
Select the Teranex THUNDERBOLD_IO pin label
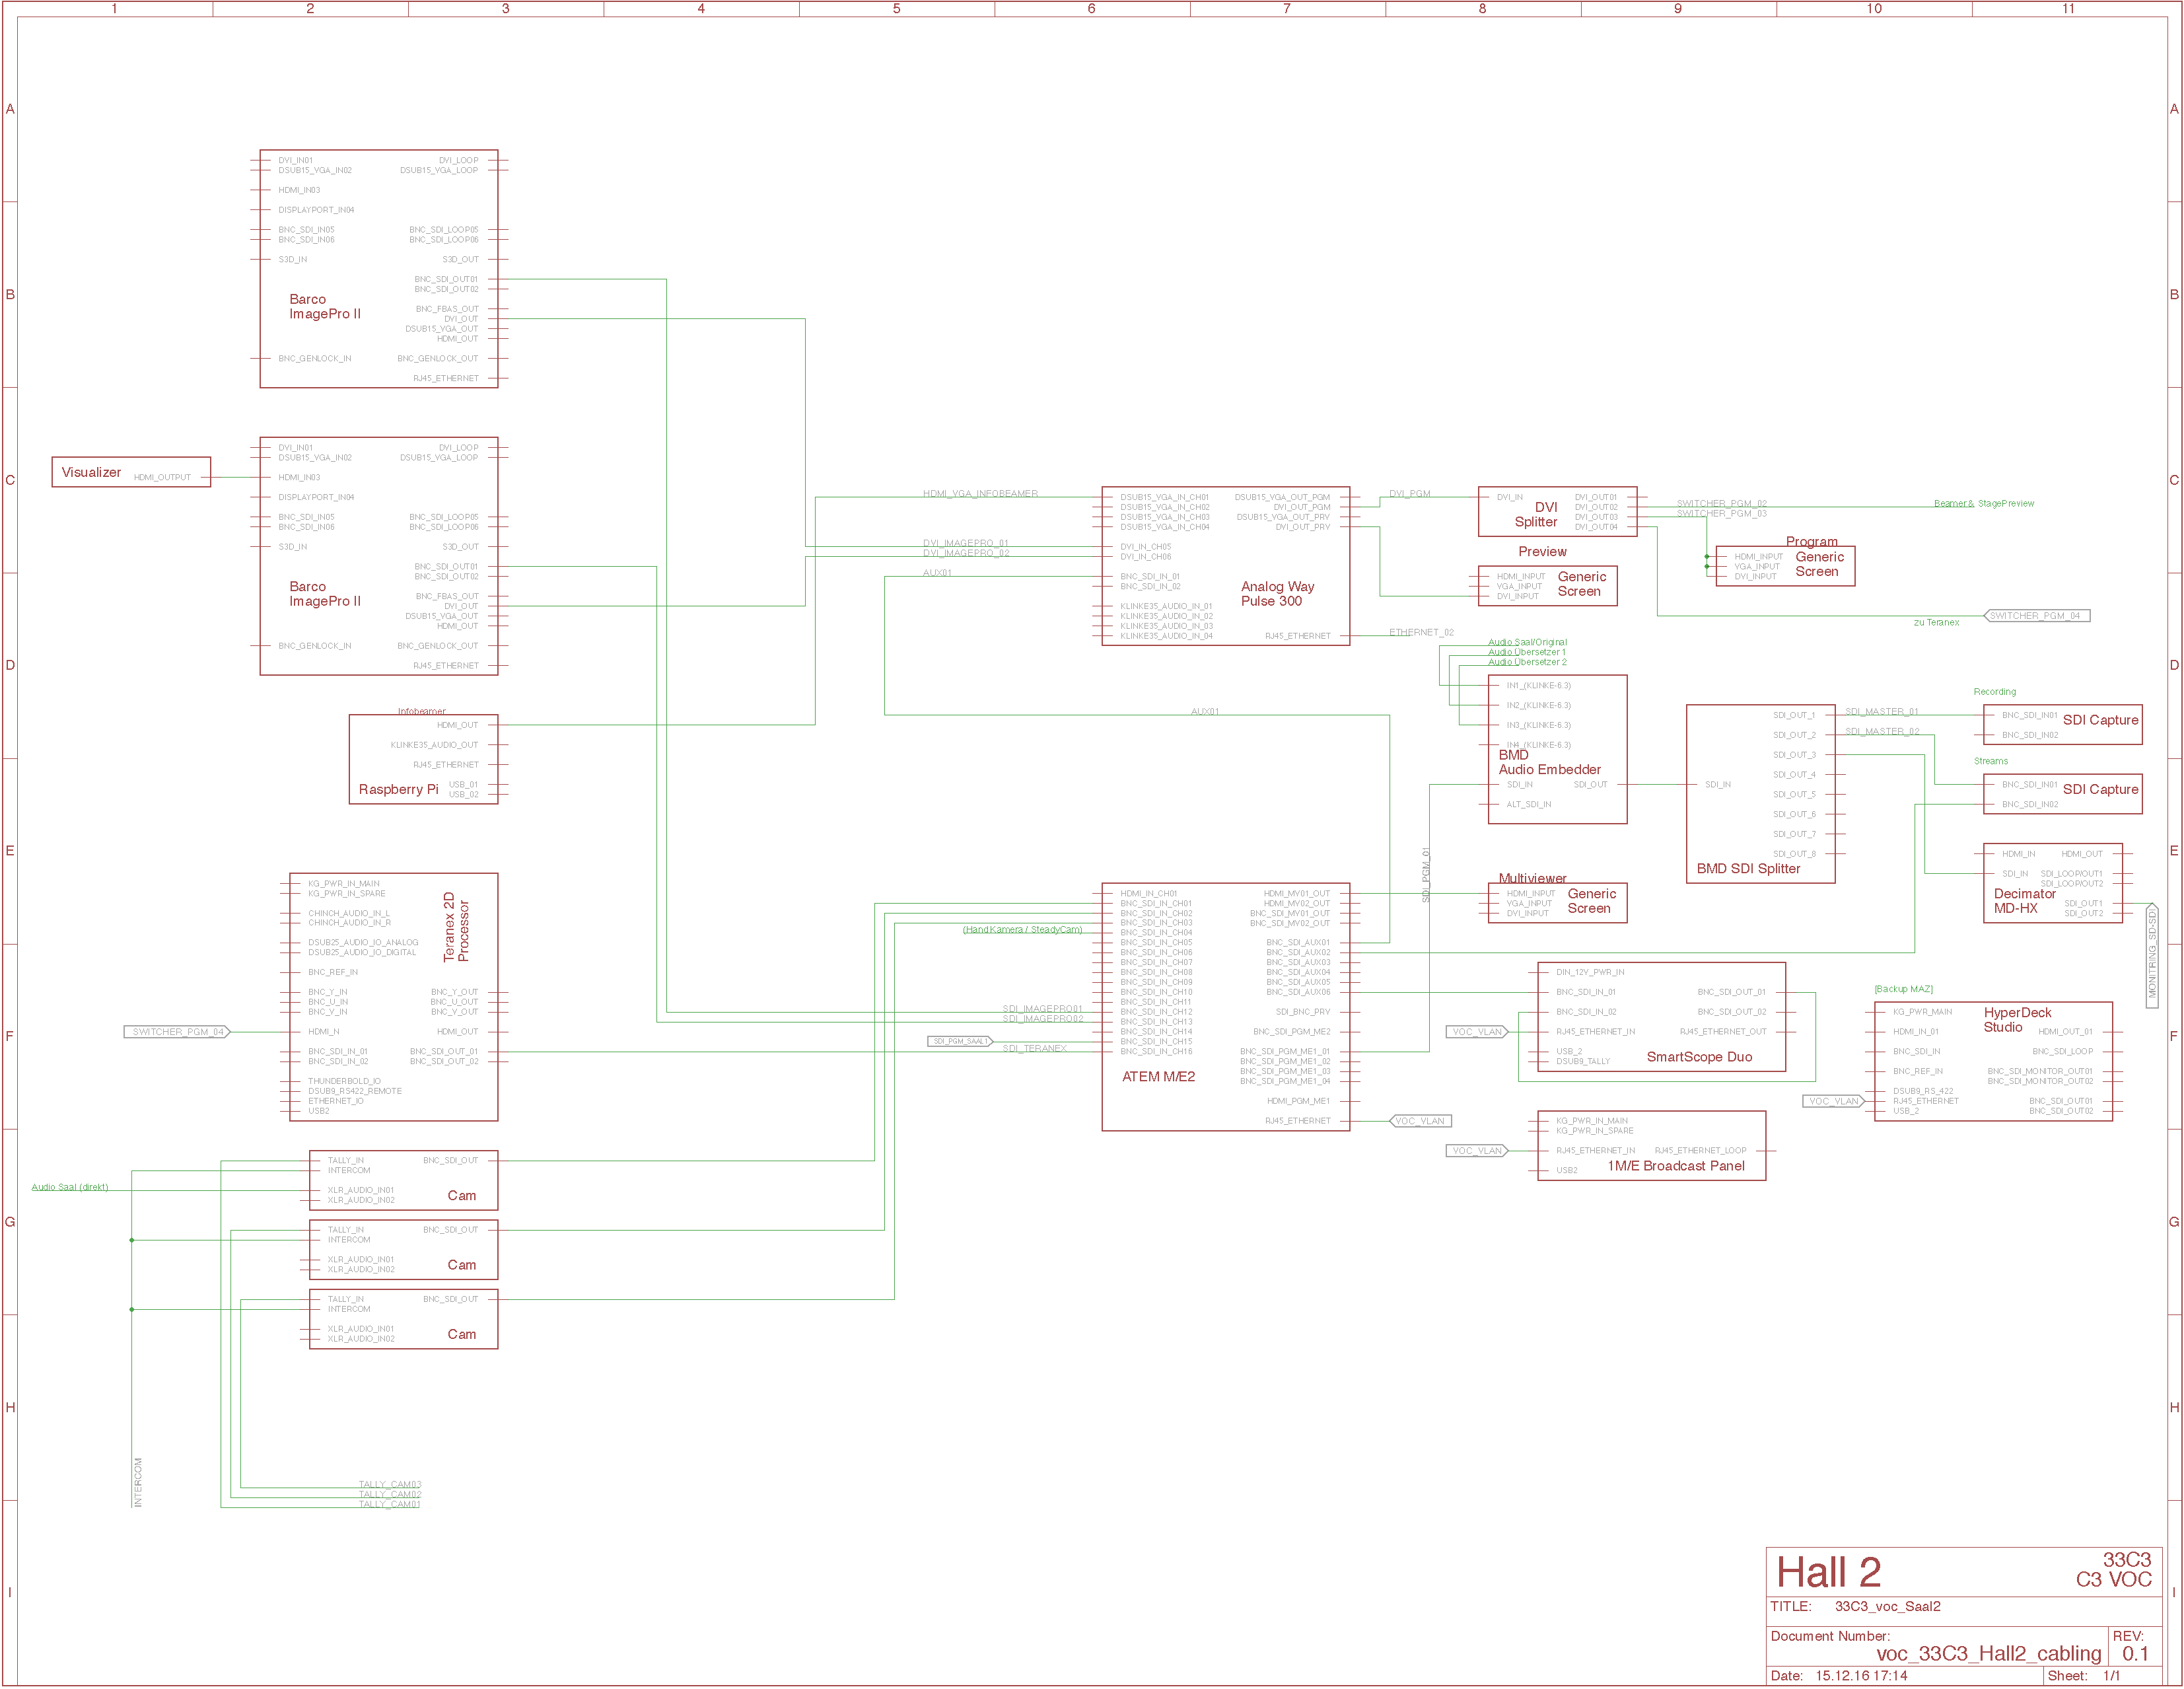344,1081
